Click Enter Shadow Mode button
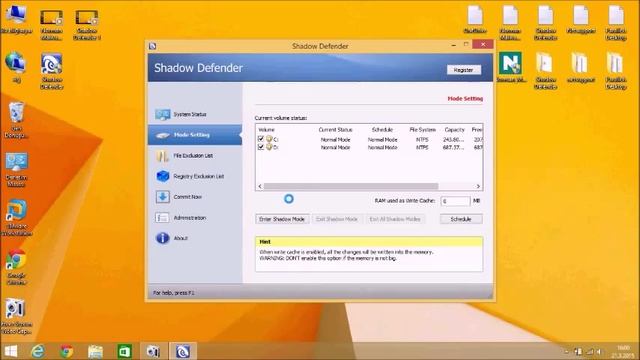Viewport: 640px width, 360px height. tap(282, 219)
